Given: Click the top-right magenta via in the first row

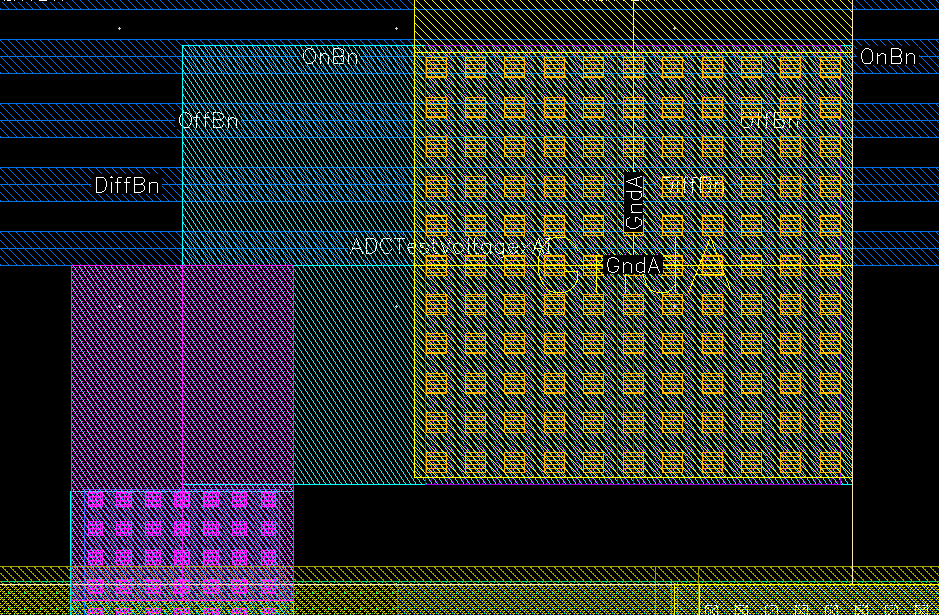Looking at the screenshot, I should tap(268, 499).
